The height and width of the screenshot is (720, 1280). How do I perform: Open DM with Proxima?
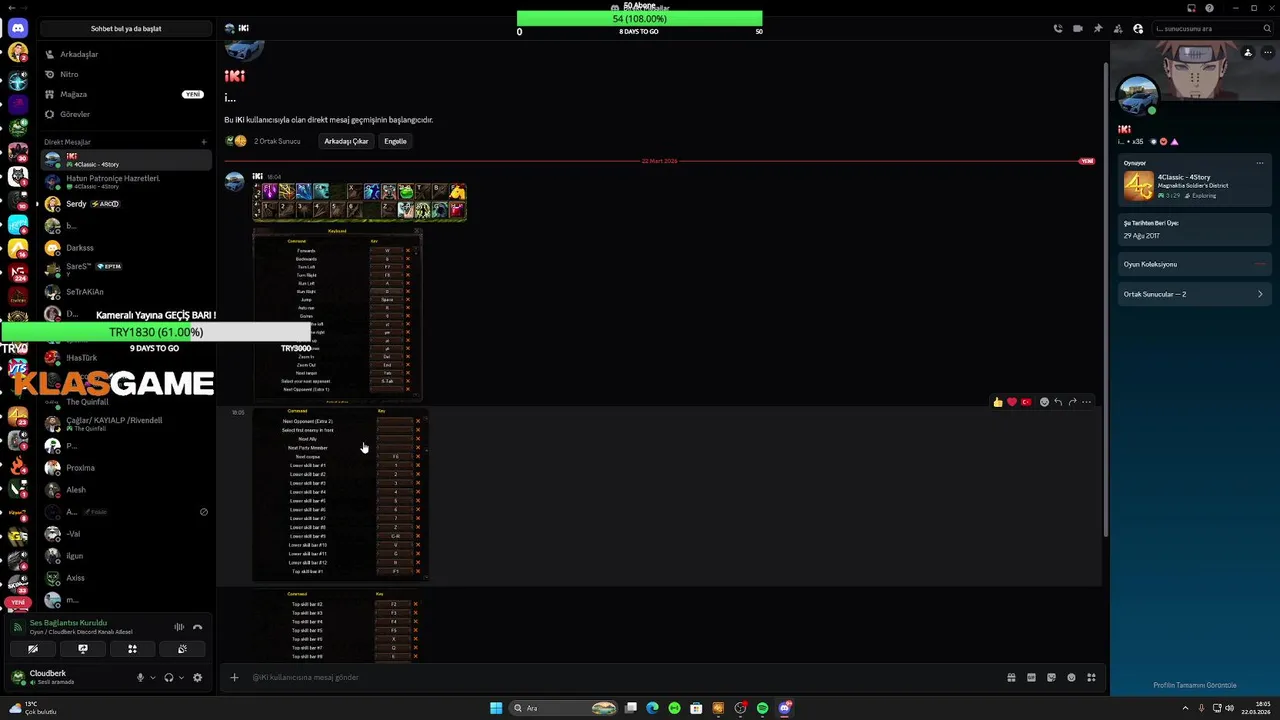(126, 468)
